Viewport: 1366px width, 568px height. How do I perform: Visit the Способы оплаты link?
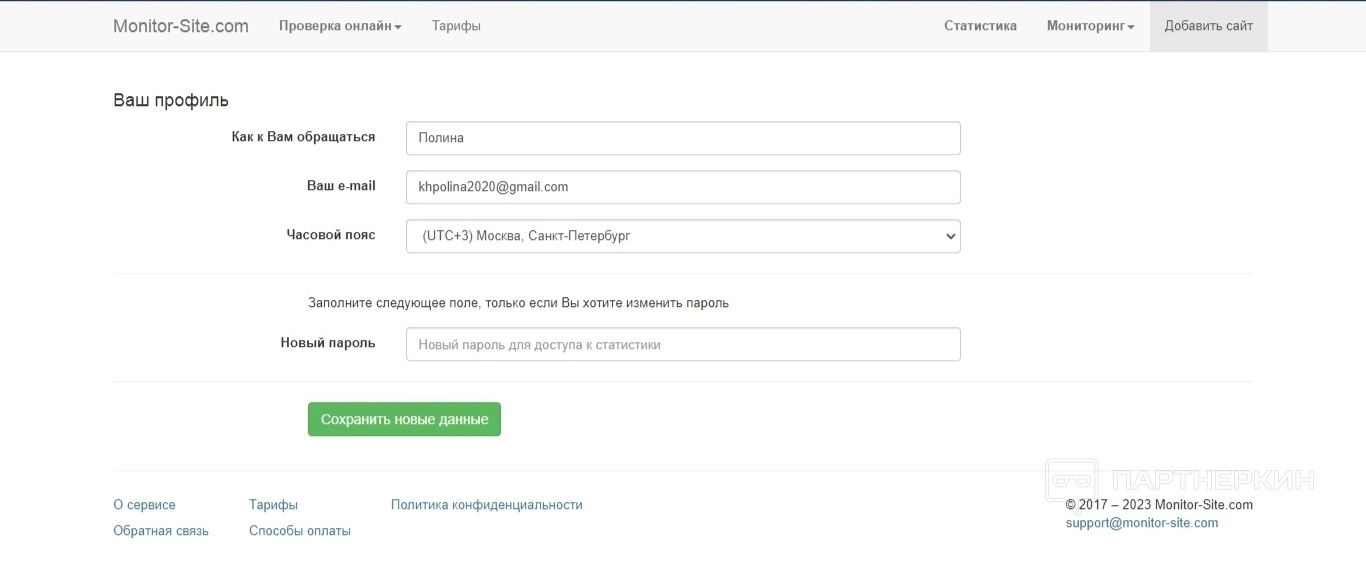300,531
